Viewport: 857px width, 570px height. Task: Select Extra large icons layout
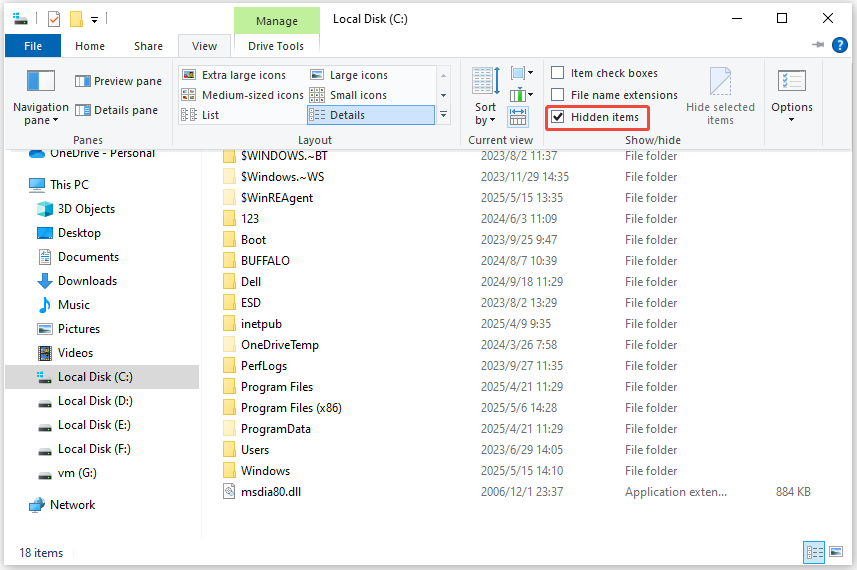point(234,75)
